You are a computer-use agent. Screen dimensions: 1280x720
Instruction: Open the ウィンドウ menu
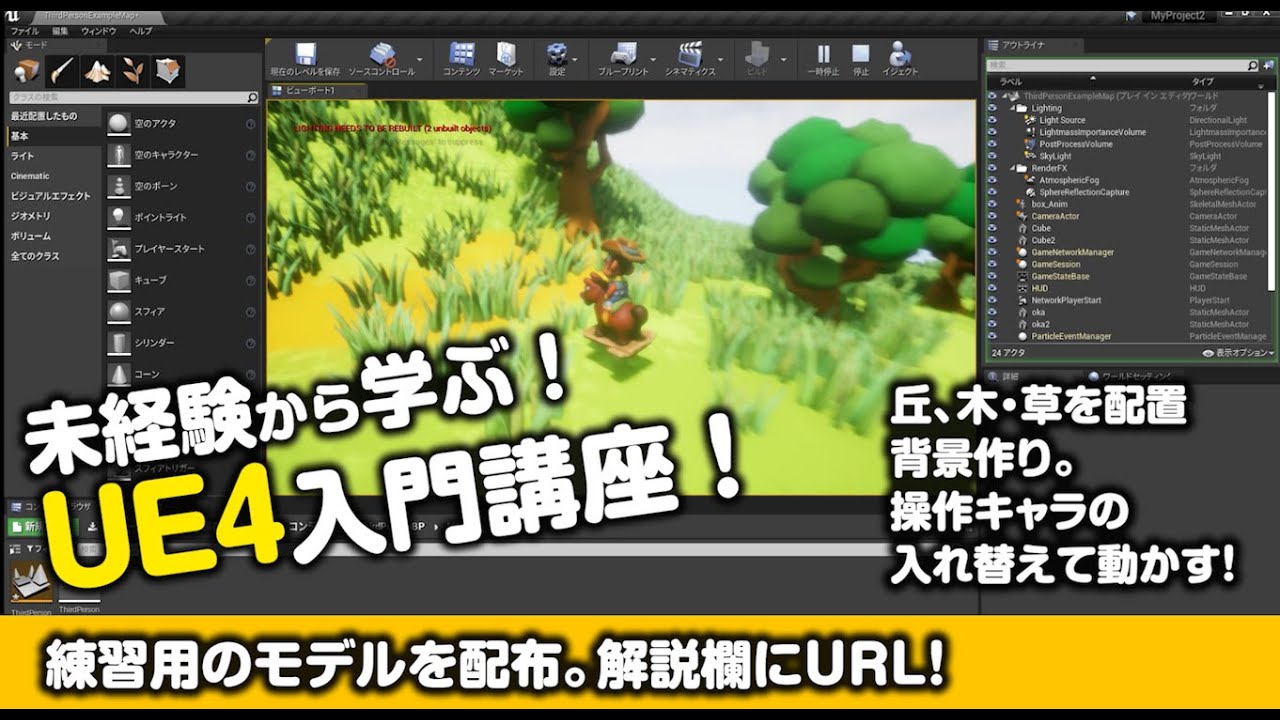tap(99, 32)
